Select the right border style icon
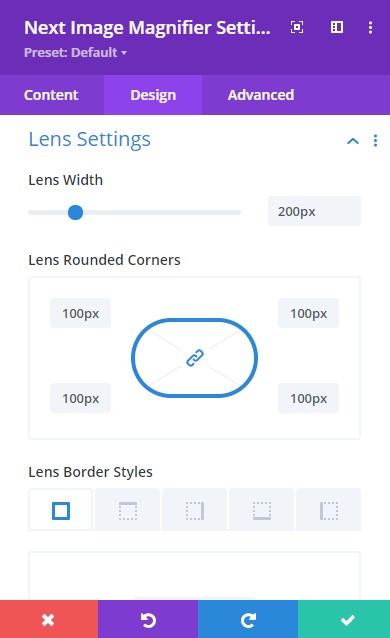This screenshot has height=638, width=390. 195,510
